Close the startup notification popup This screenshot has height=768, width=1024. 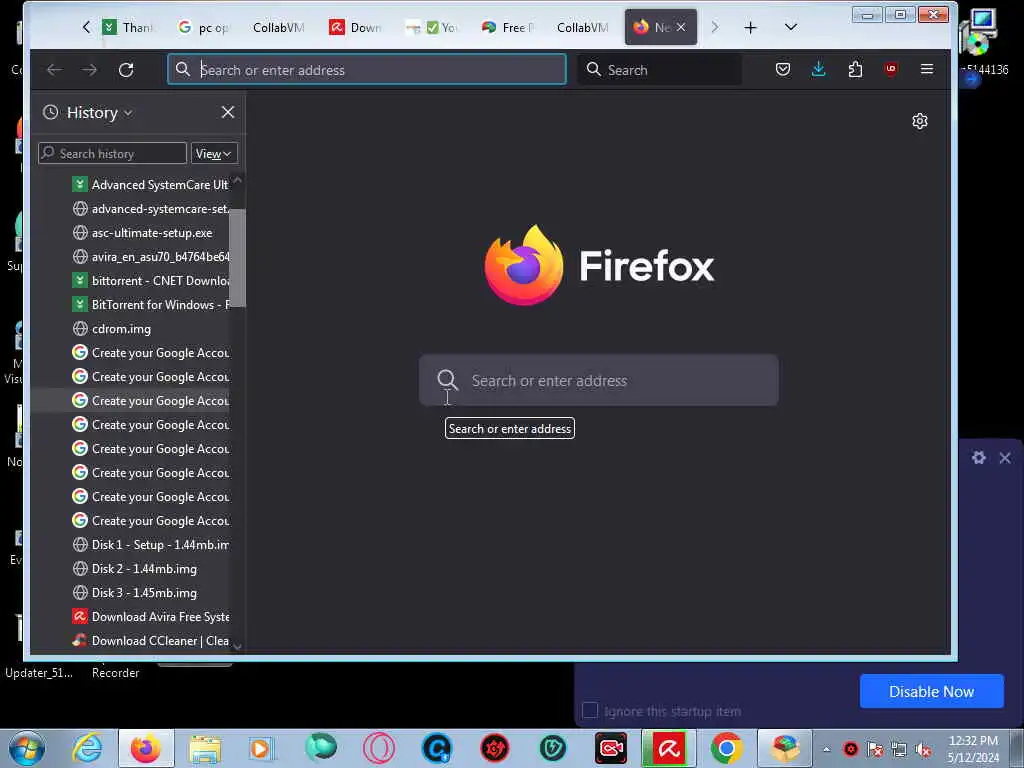pos(1005,458)
